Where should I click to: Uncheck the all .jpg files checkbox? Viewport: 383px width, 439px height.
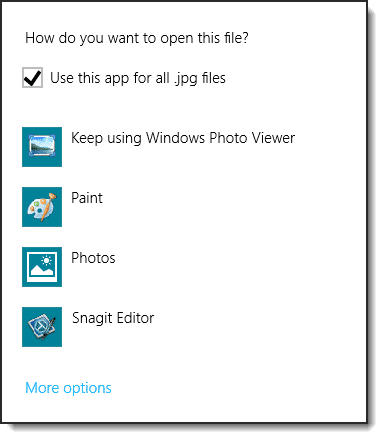coord(32,77)
